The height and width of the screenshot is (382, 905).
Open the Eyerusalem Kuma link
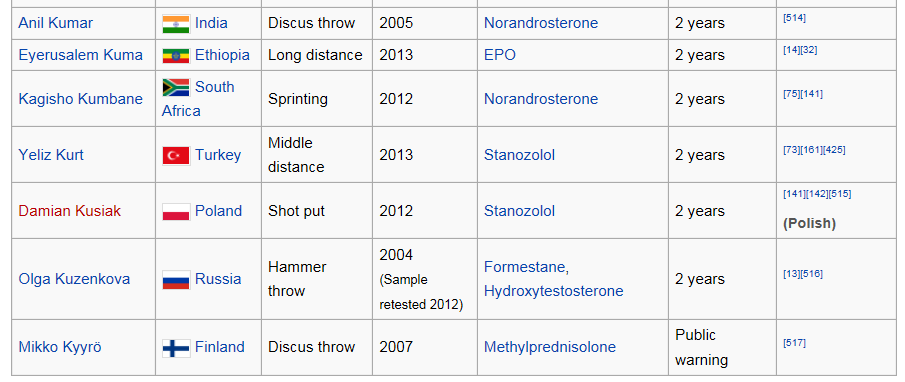pos(81,55)
